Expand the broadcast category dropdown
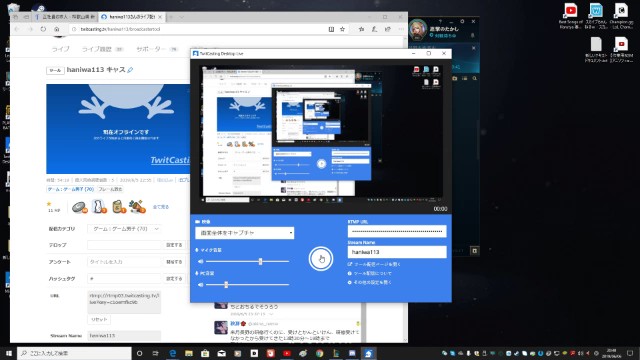640x360 pixels. pyautogui.click(x=124, y=229)
